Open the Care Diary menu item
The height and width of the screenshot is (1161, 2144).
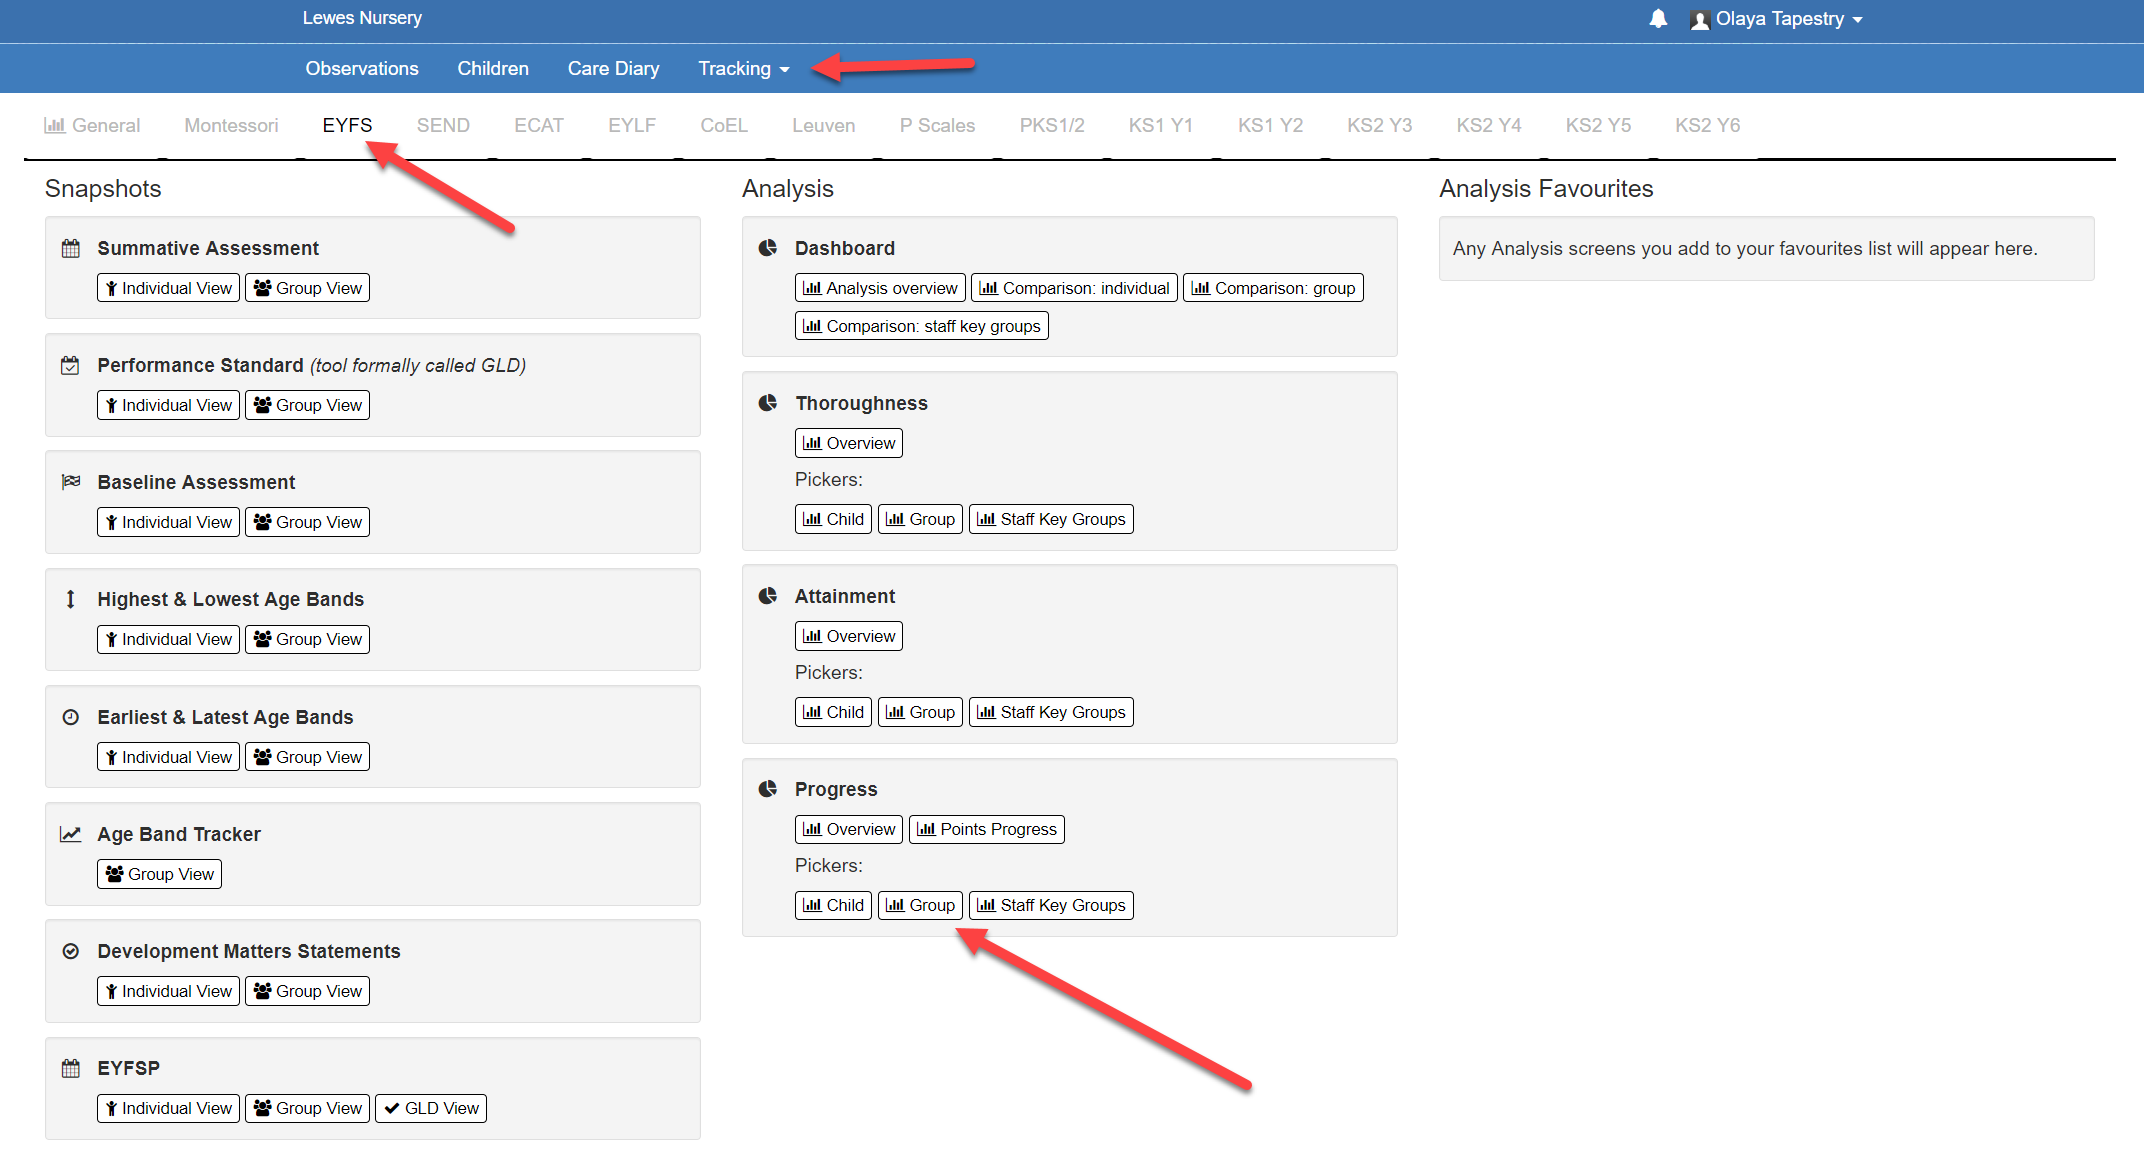tap(613, 68)
